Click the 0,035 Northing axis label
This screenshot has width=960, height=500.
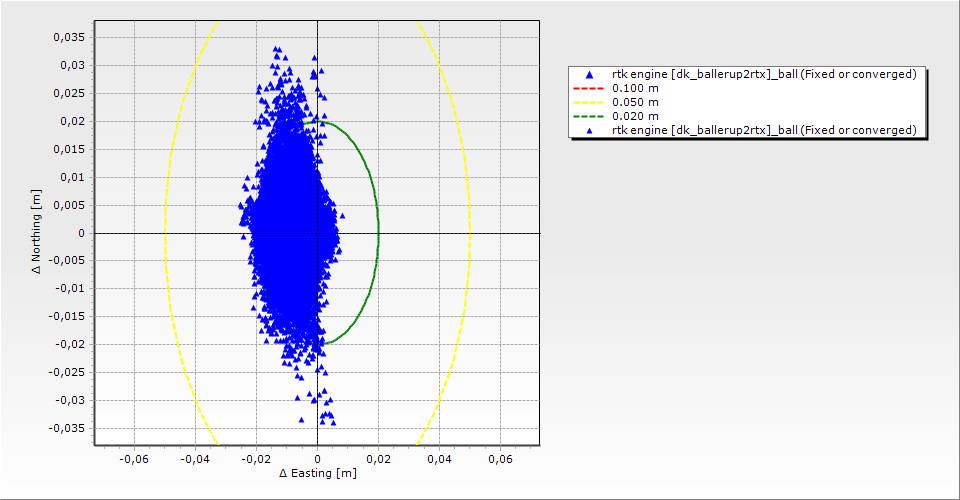69,37
